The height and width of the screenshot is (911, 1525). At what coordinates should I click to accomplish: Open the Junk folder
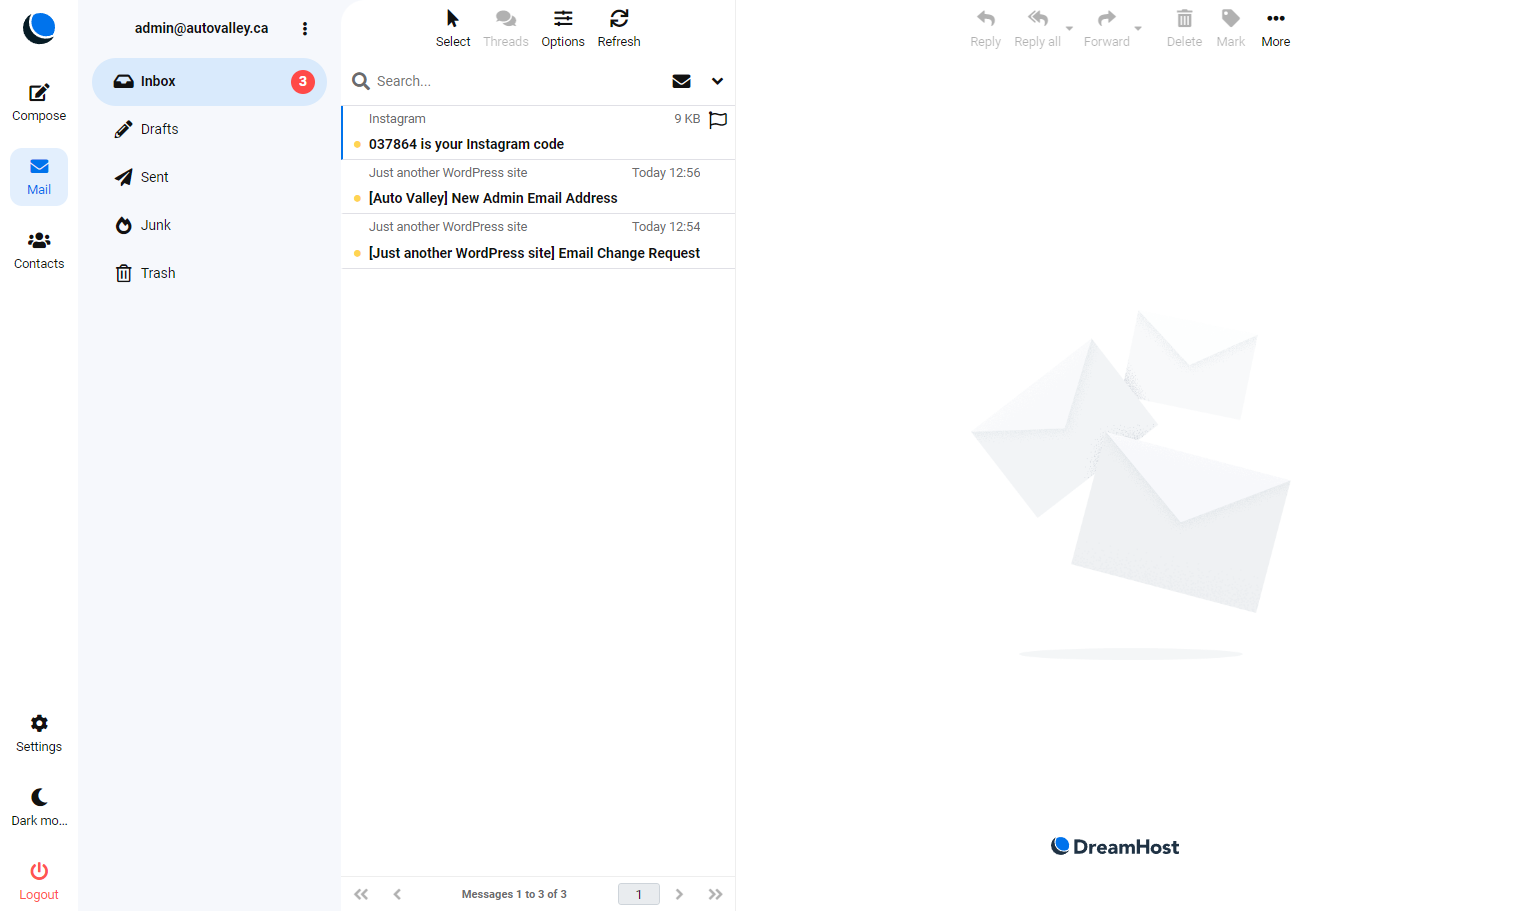[x=209, y=226]
